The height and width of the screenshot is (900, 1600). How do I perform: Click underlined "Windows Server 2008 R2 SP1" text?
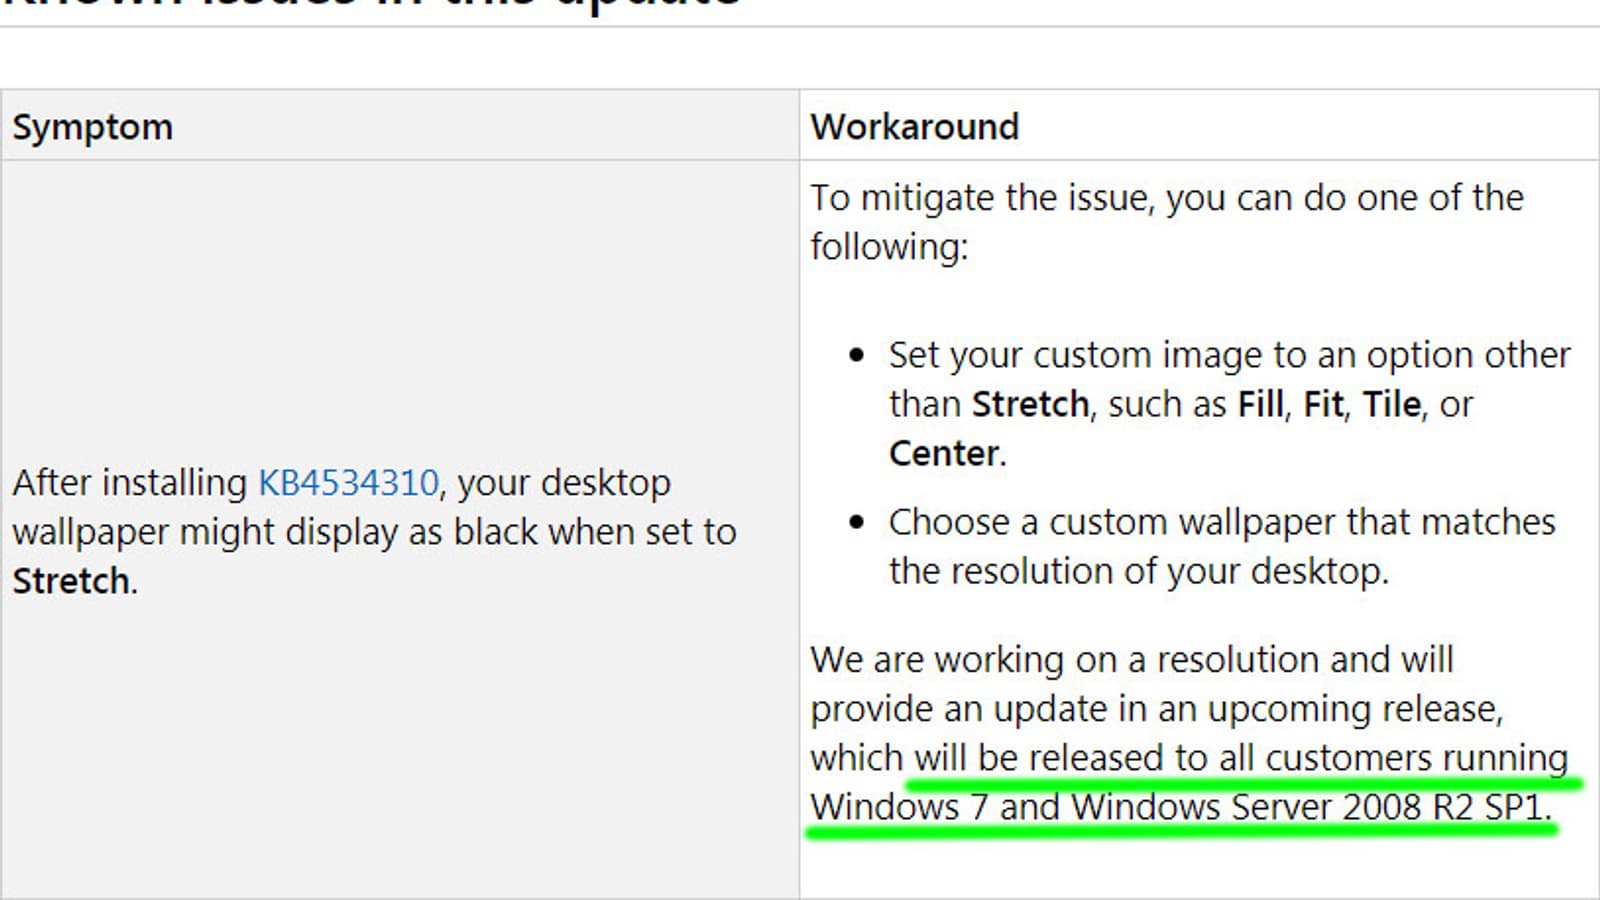(x=1310, y=807)
